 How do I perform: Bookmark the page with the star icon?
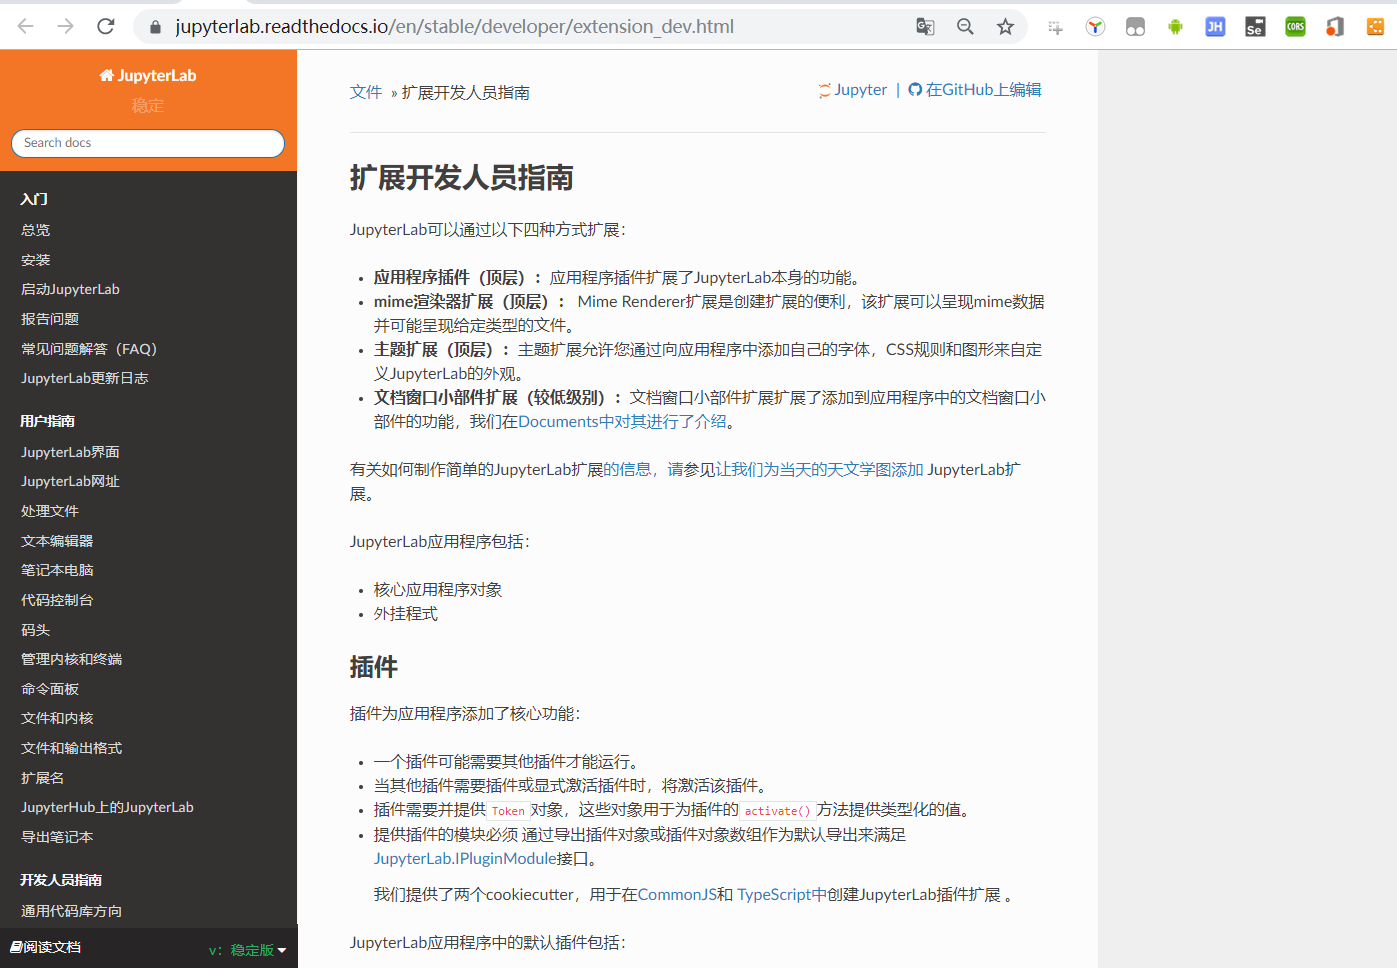[x=1004, y=26]
